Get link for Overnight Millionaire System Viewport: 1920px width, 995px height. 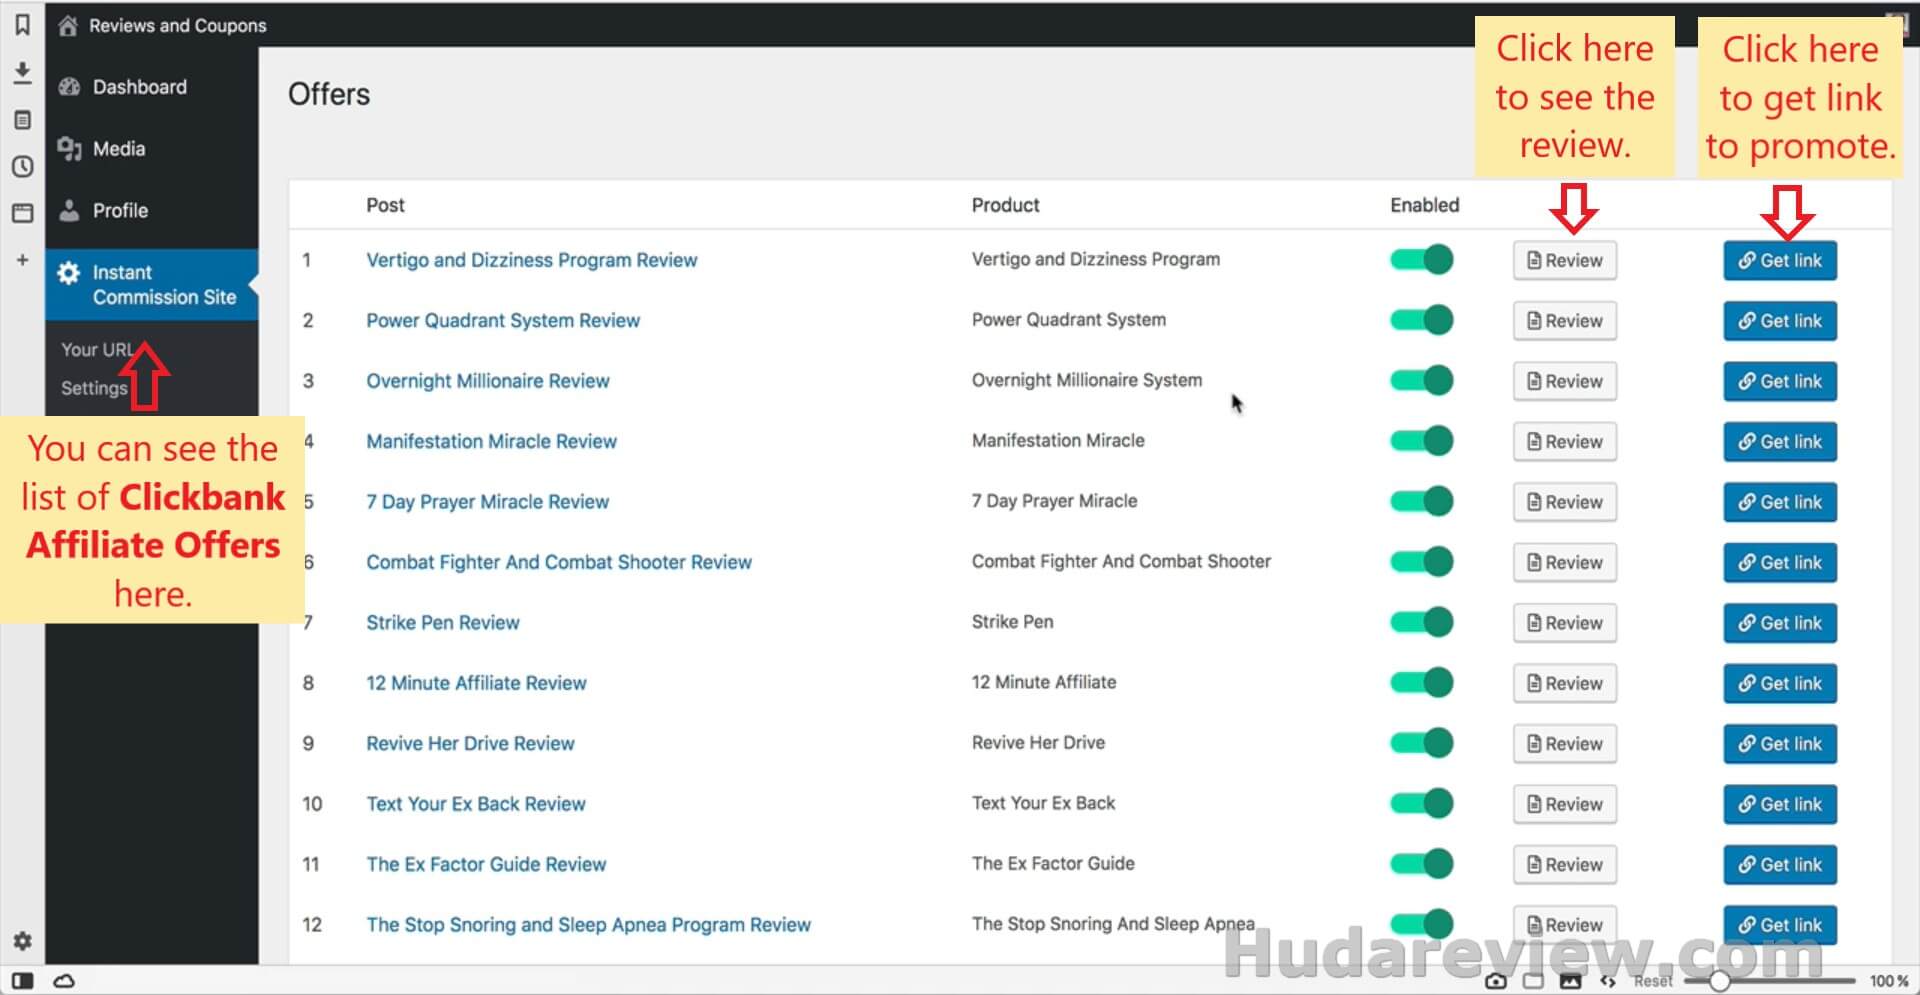point(1780,382)
